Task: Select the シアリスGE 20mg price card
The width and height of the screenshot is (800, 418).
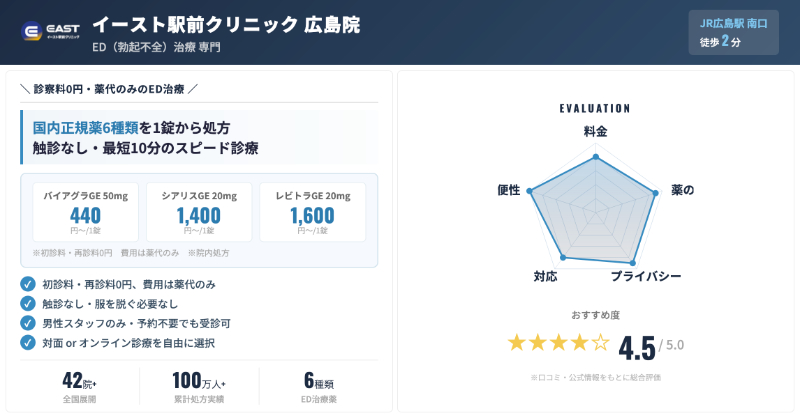Action: point(199,212)
